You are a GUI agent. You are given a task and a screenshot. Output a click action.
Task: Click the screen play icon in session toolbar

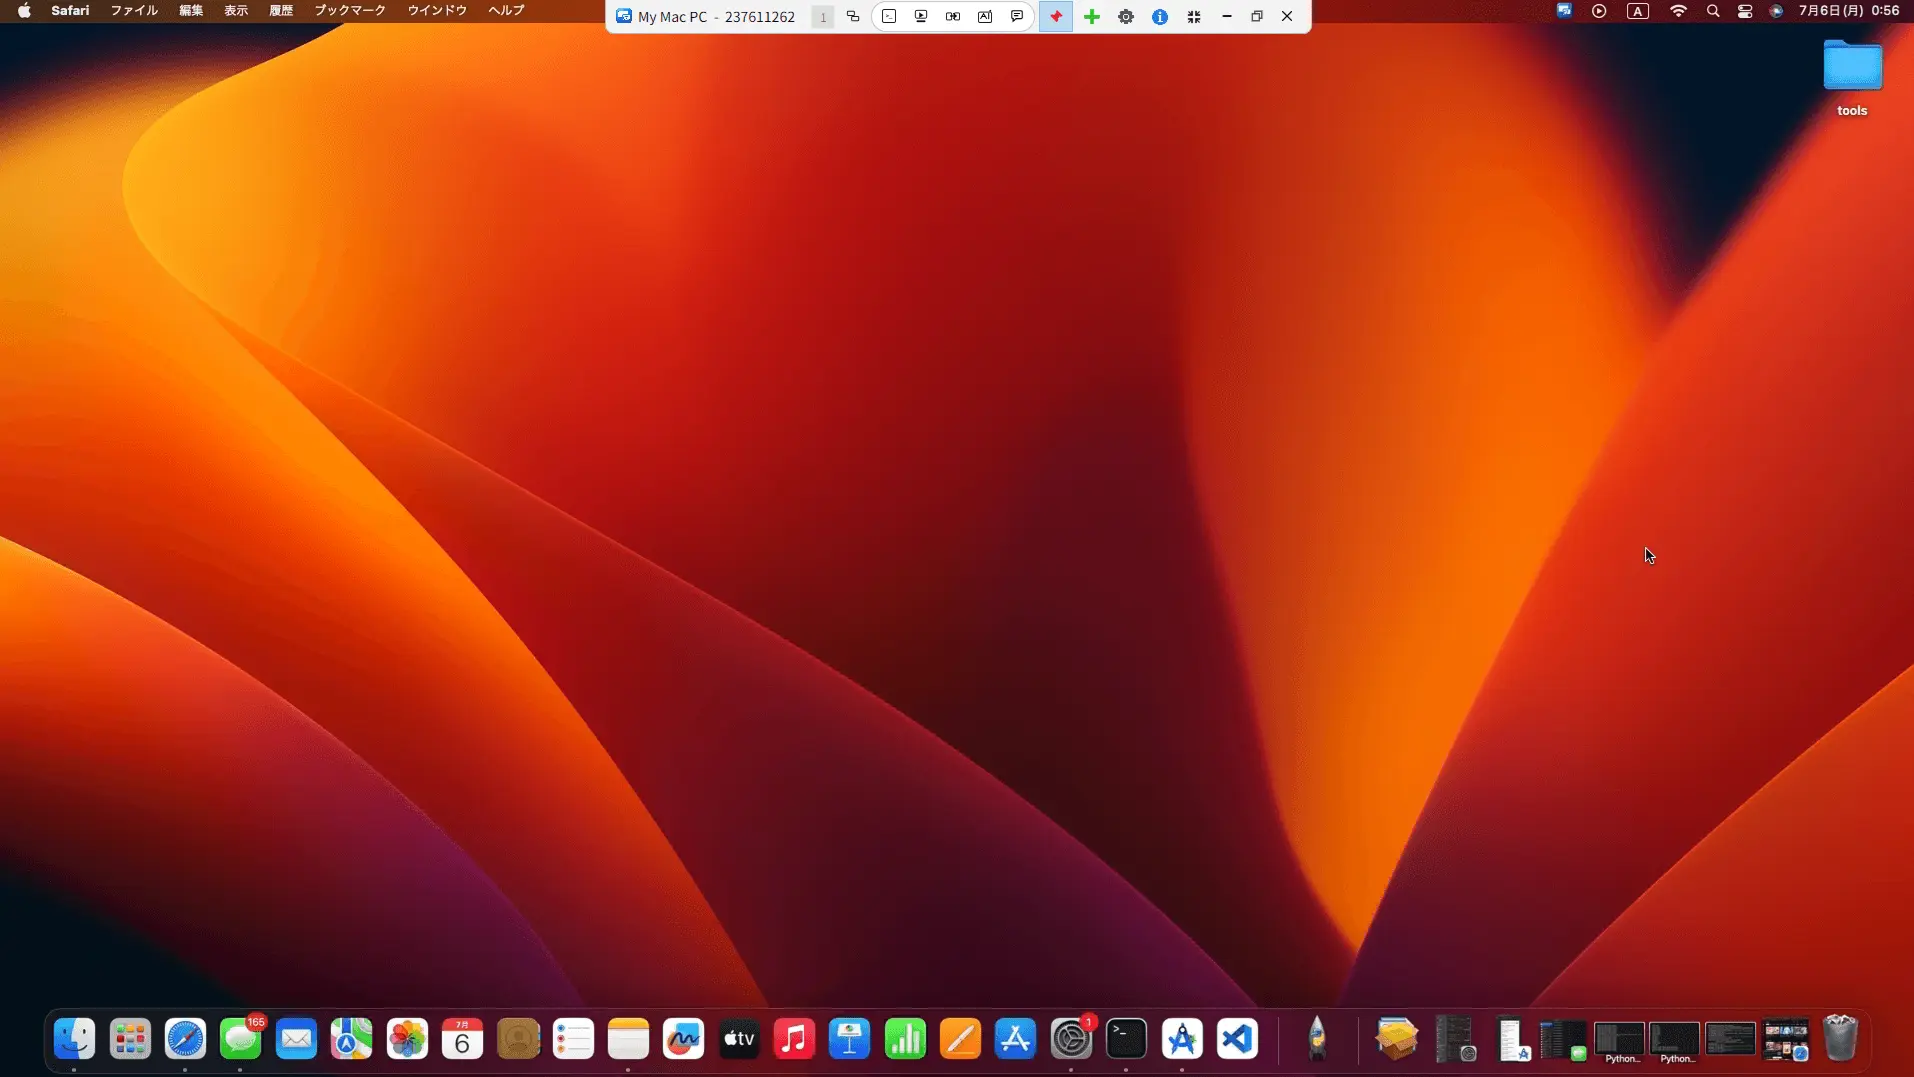921,17
